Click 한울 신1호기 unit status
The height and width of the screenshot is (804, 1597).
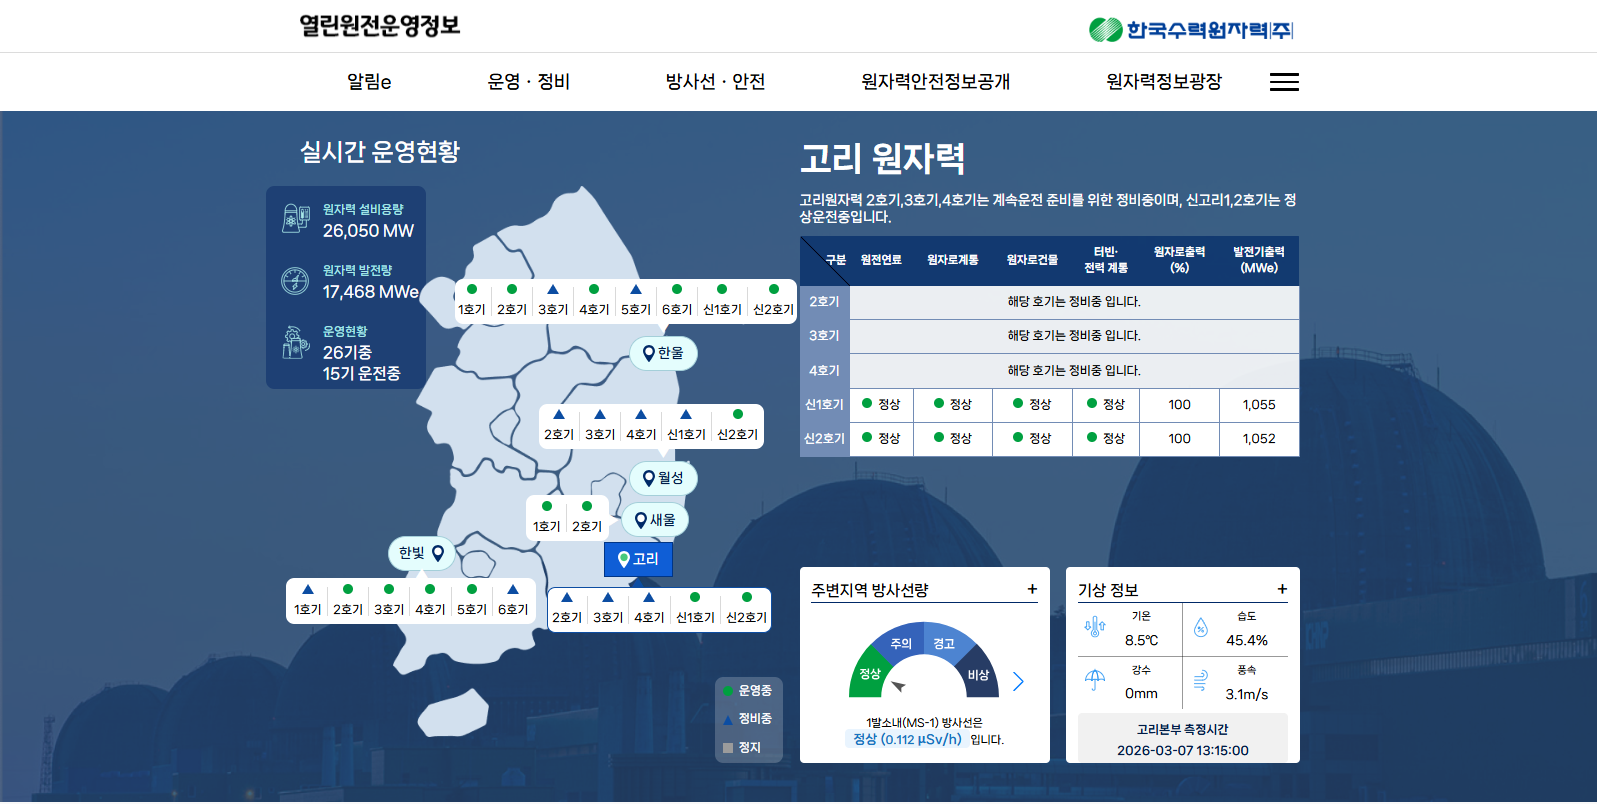click(x=722, y=301)
